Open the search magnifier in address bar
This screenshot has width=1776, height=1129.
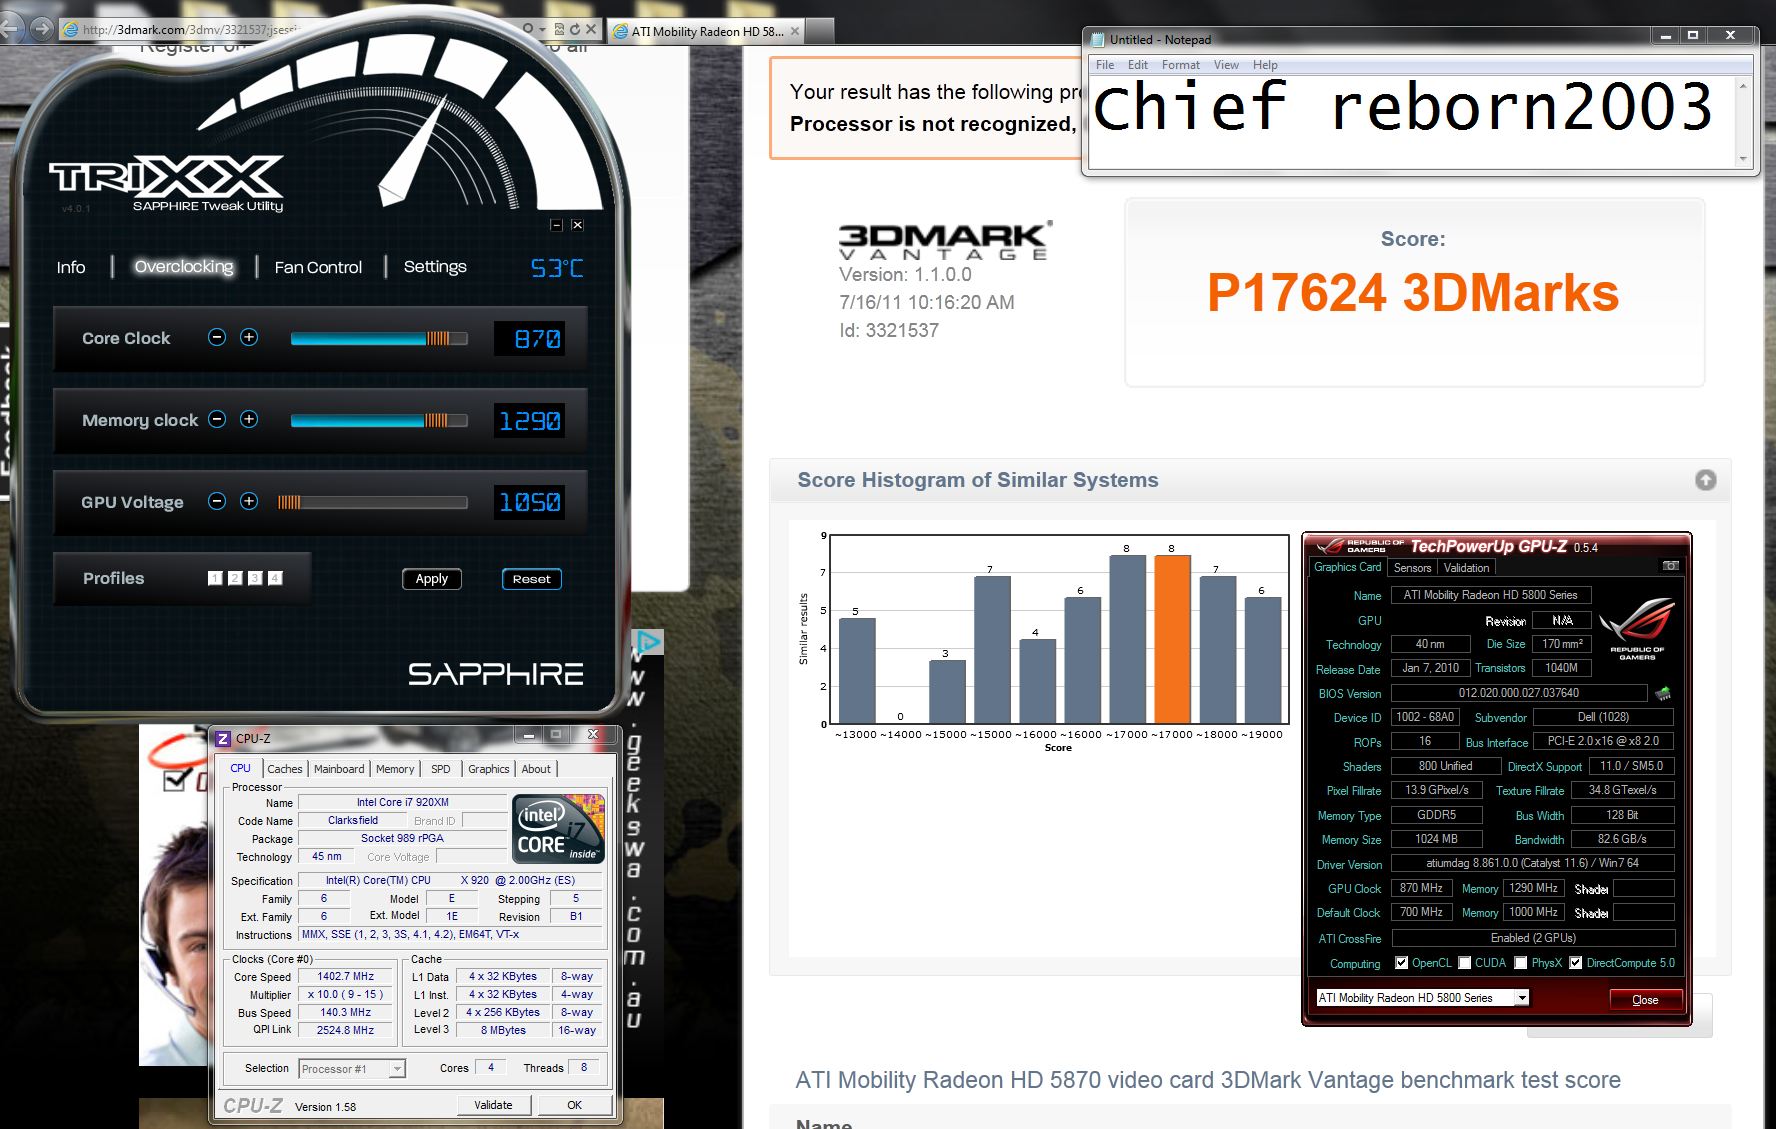point(528,29)
